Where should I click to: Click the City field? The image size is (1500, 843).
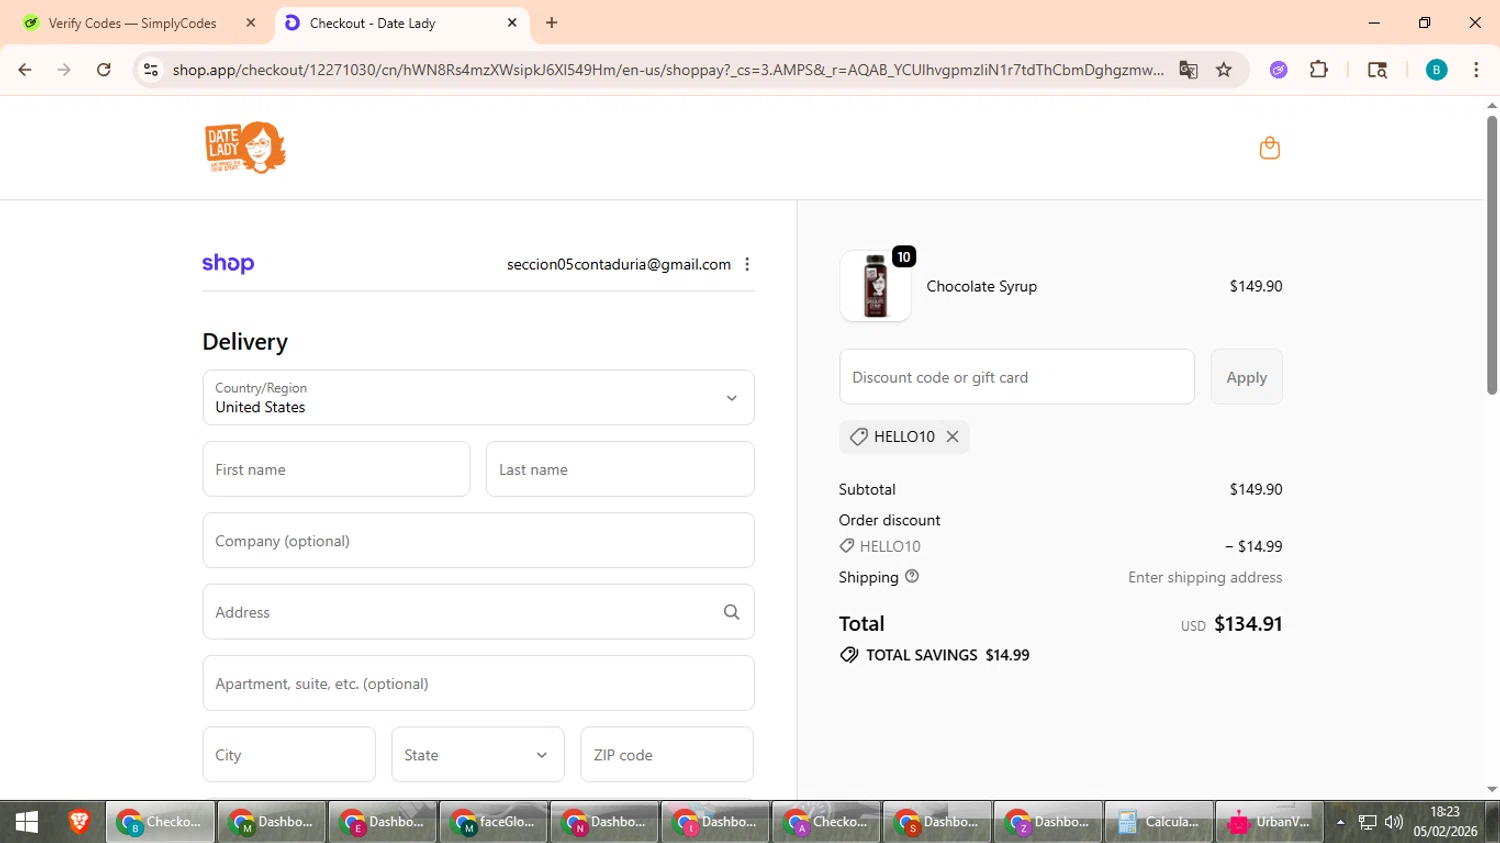point(289,755)
